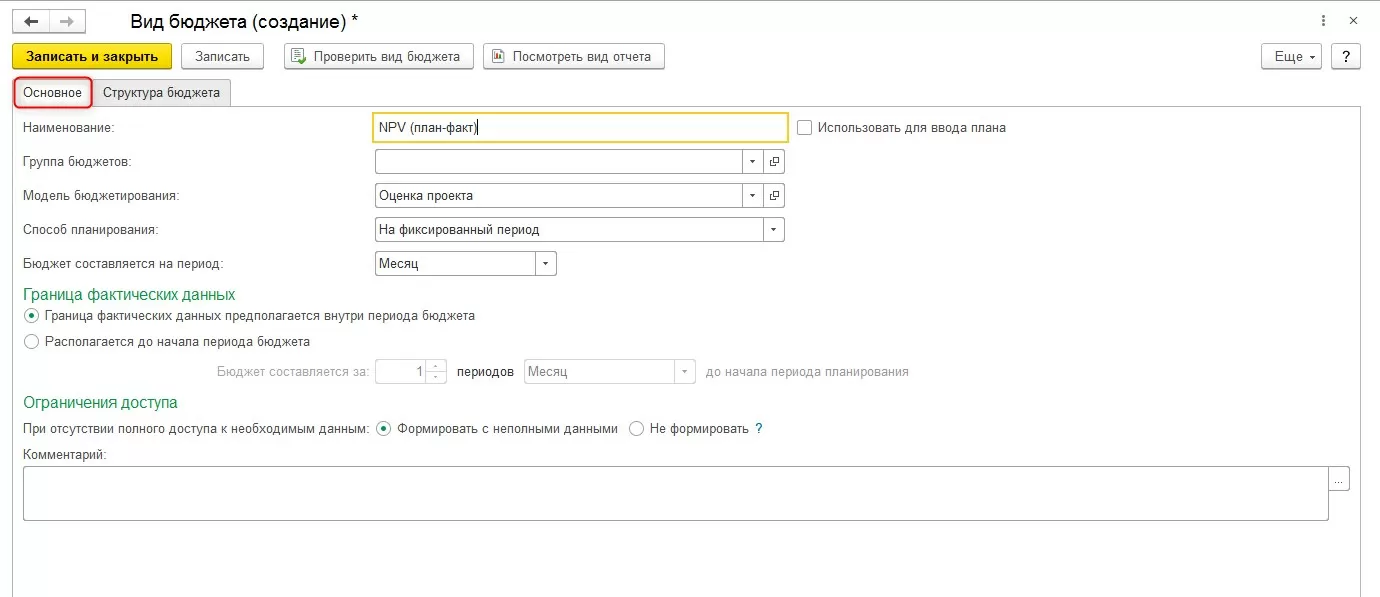Expand the Группа бюджетов dropdown list

(x=752, y=161)
